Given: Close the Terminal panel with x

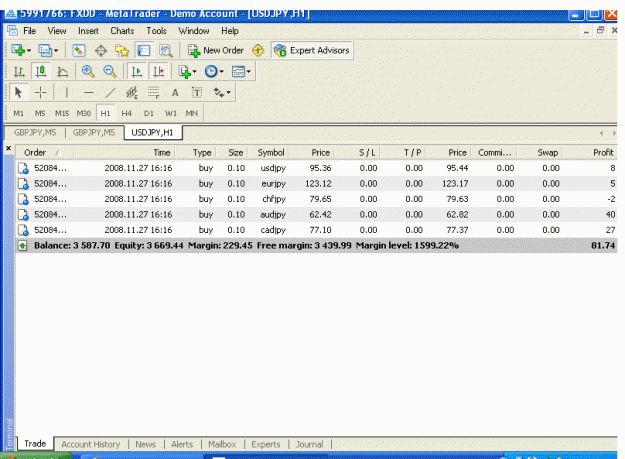Looking at the screenshot, I should (8, 148).
